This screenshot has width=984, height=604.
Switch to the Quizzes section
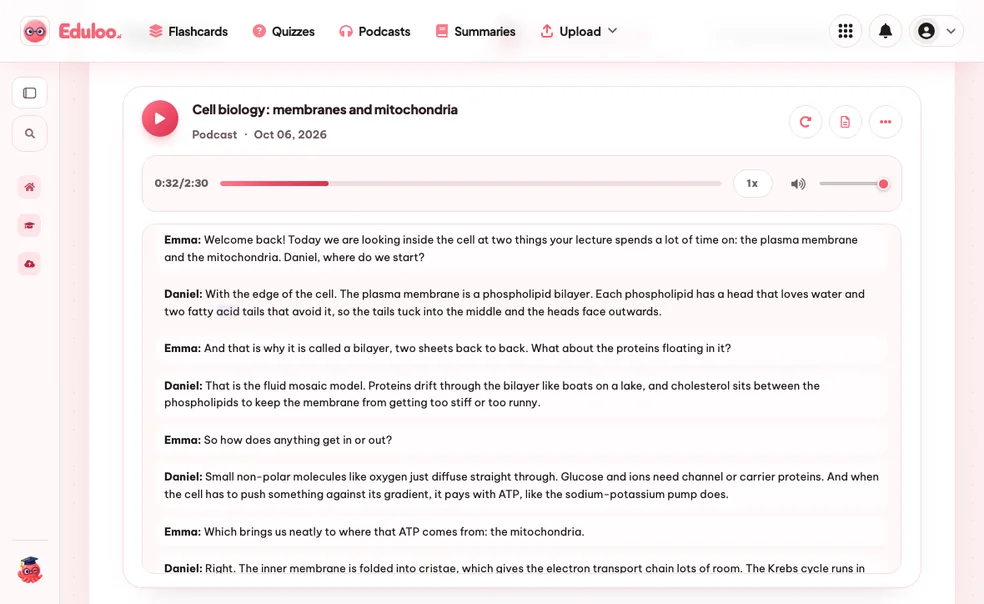284,31
